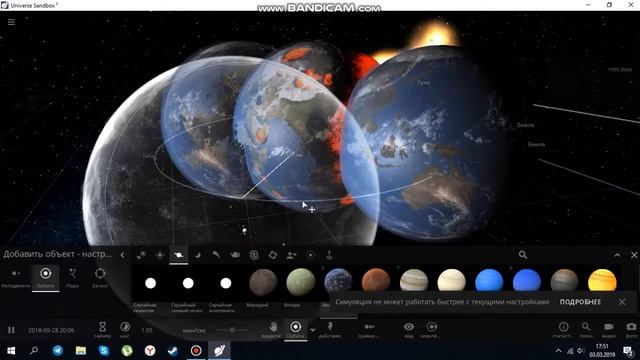Select the teapot objects category tab

pyautogui.click(x=235, y=255)
